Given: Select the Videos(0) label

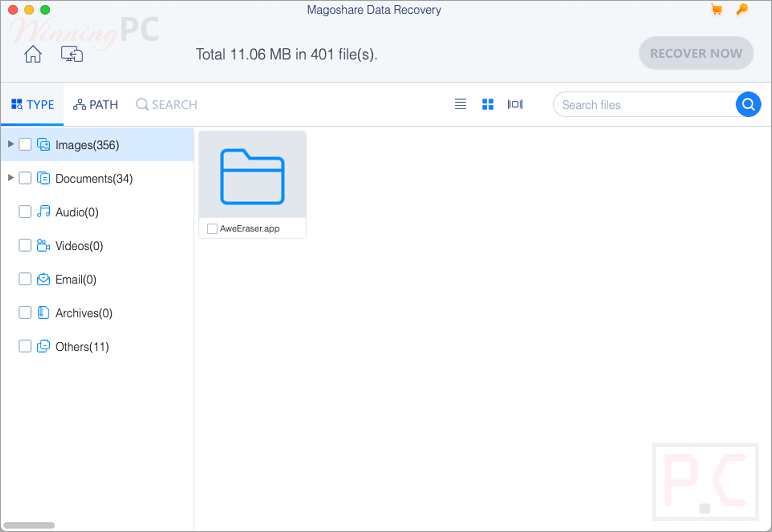Looking at the screenshot, I should coord(79,246).
